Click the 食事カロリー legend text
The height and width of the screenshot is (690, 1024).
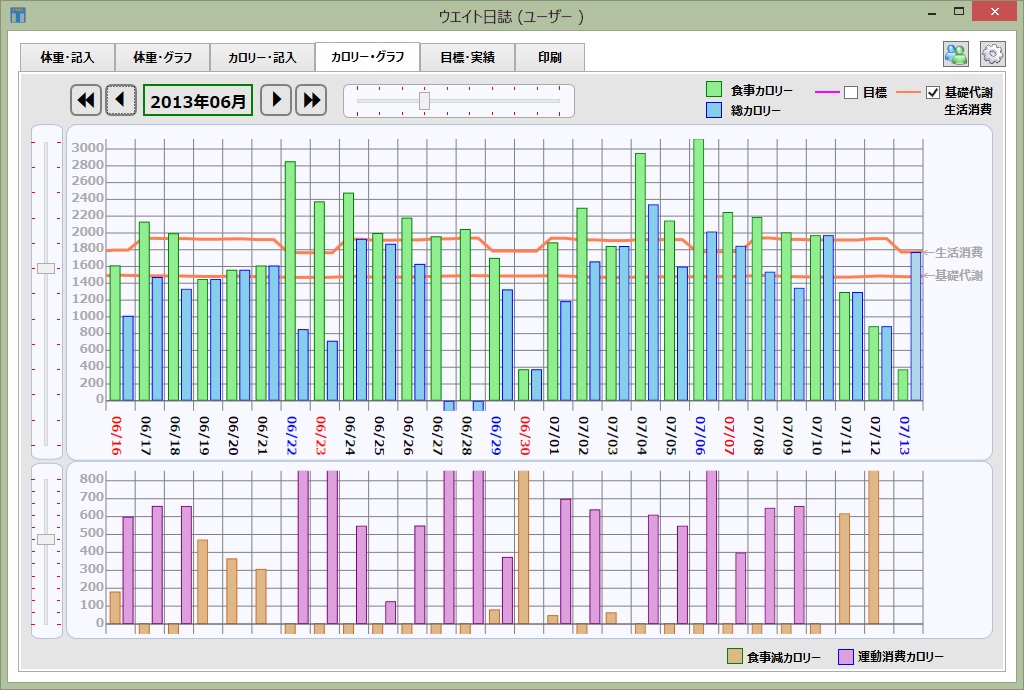point(761,90)
